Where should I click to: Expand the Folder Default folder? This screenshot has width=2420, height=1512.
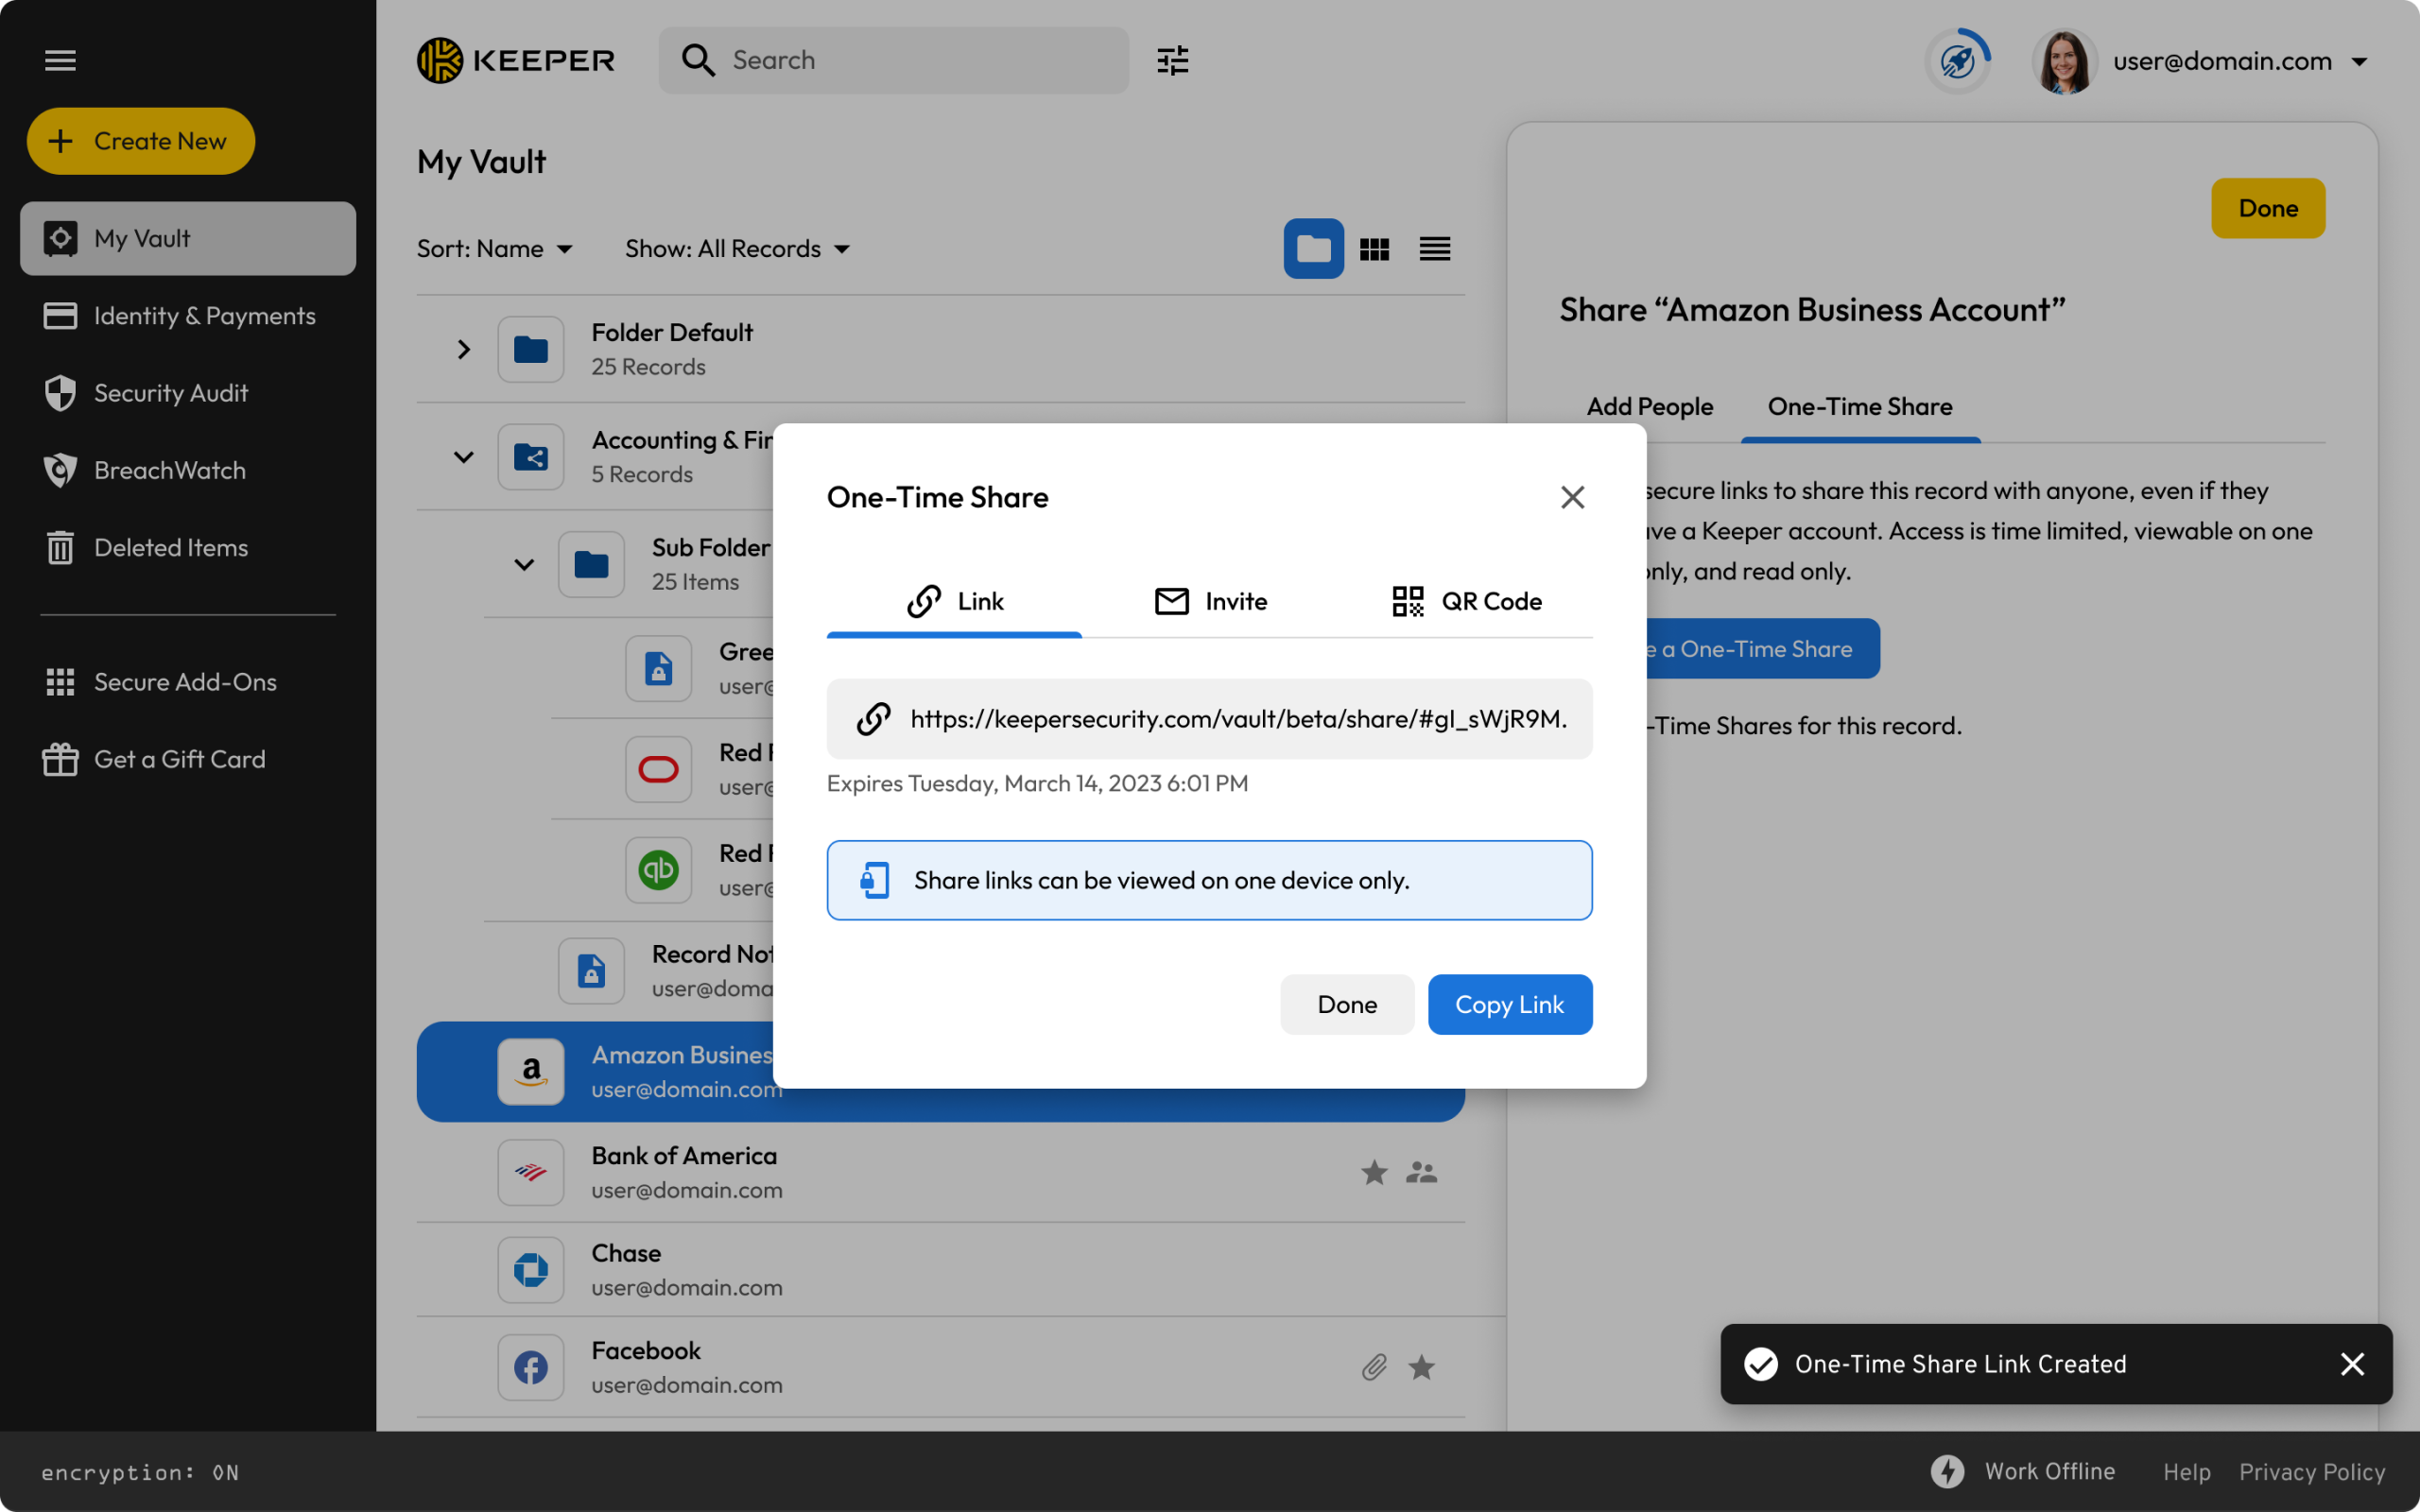(463, 349)
